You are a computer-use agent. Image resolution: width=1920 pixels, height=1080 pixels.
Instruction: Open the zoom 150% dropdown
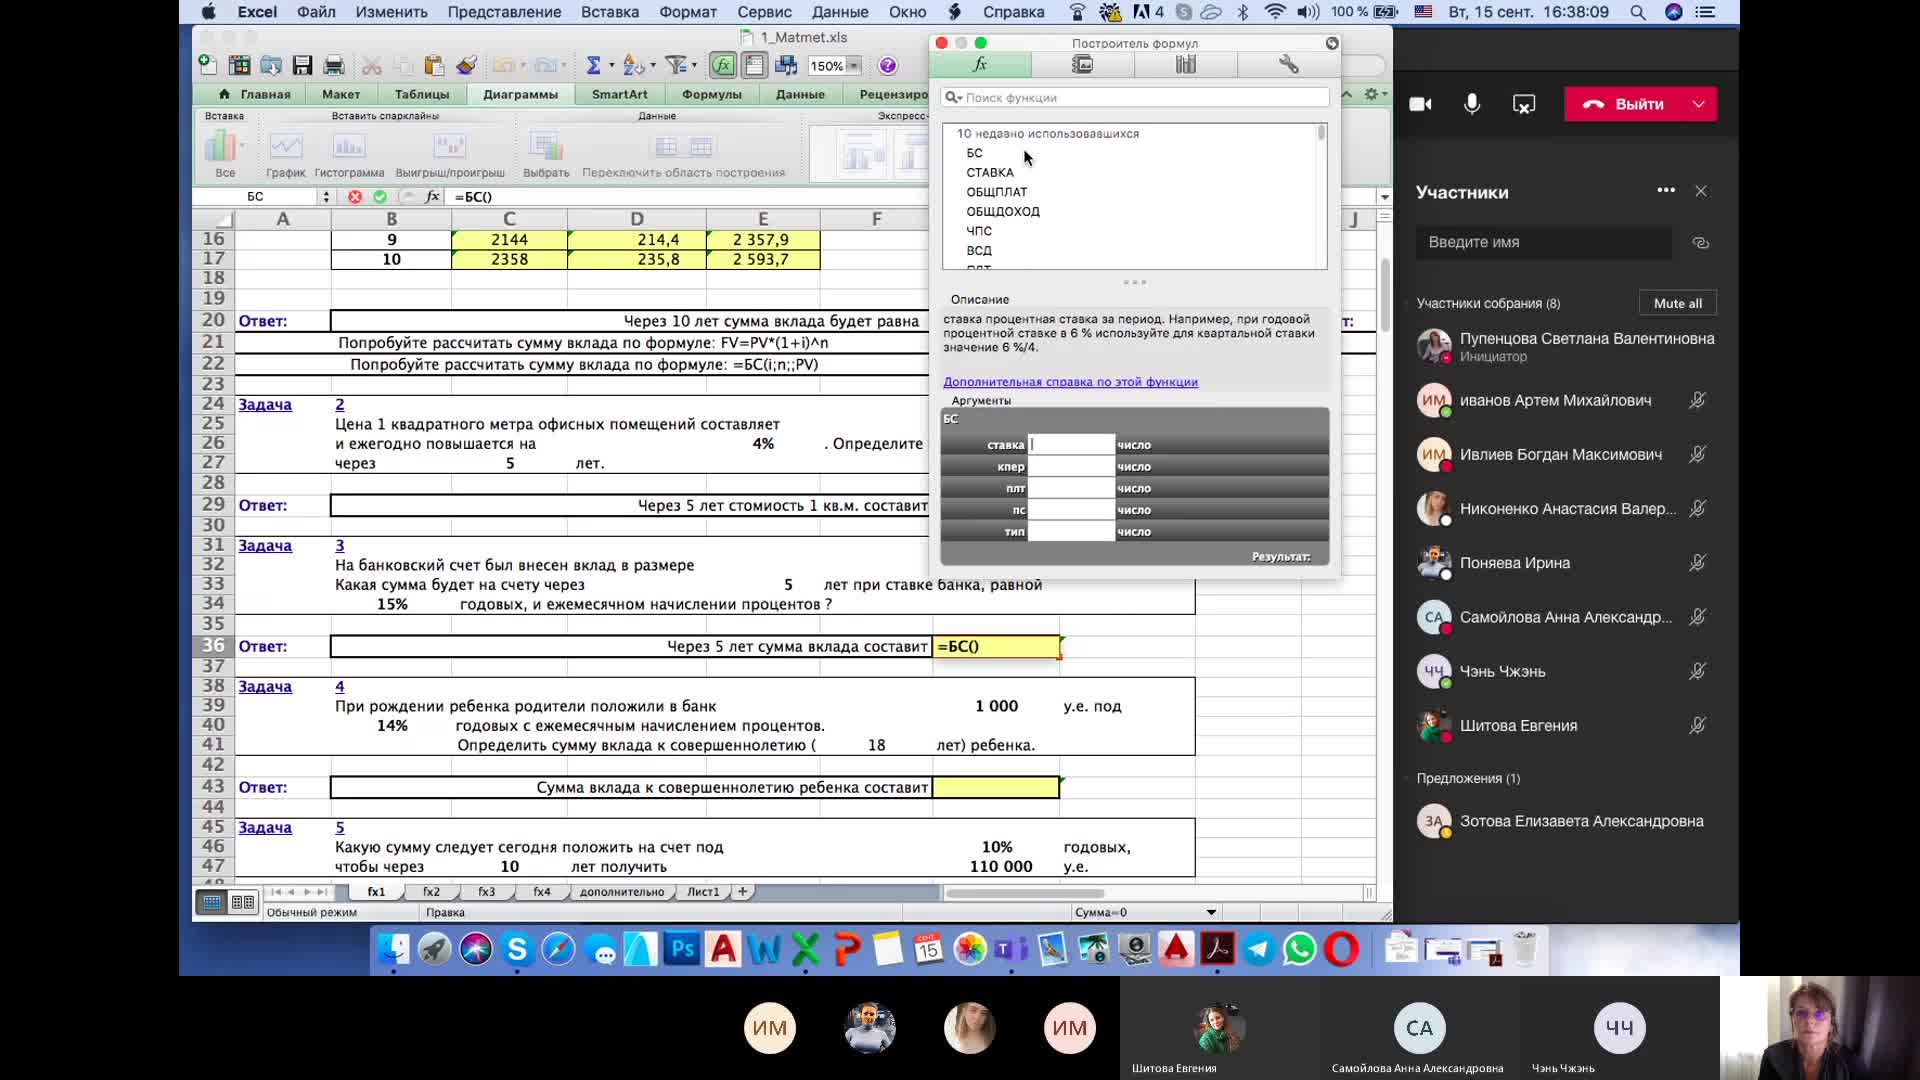855,66
